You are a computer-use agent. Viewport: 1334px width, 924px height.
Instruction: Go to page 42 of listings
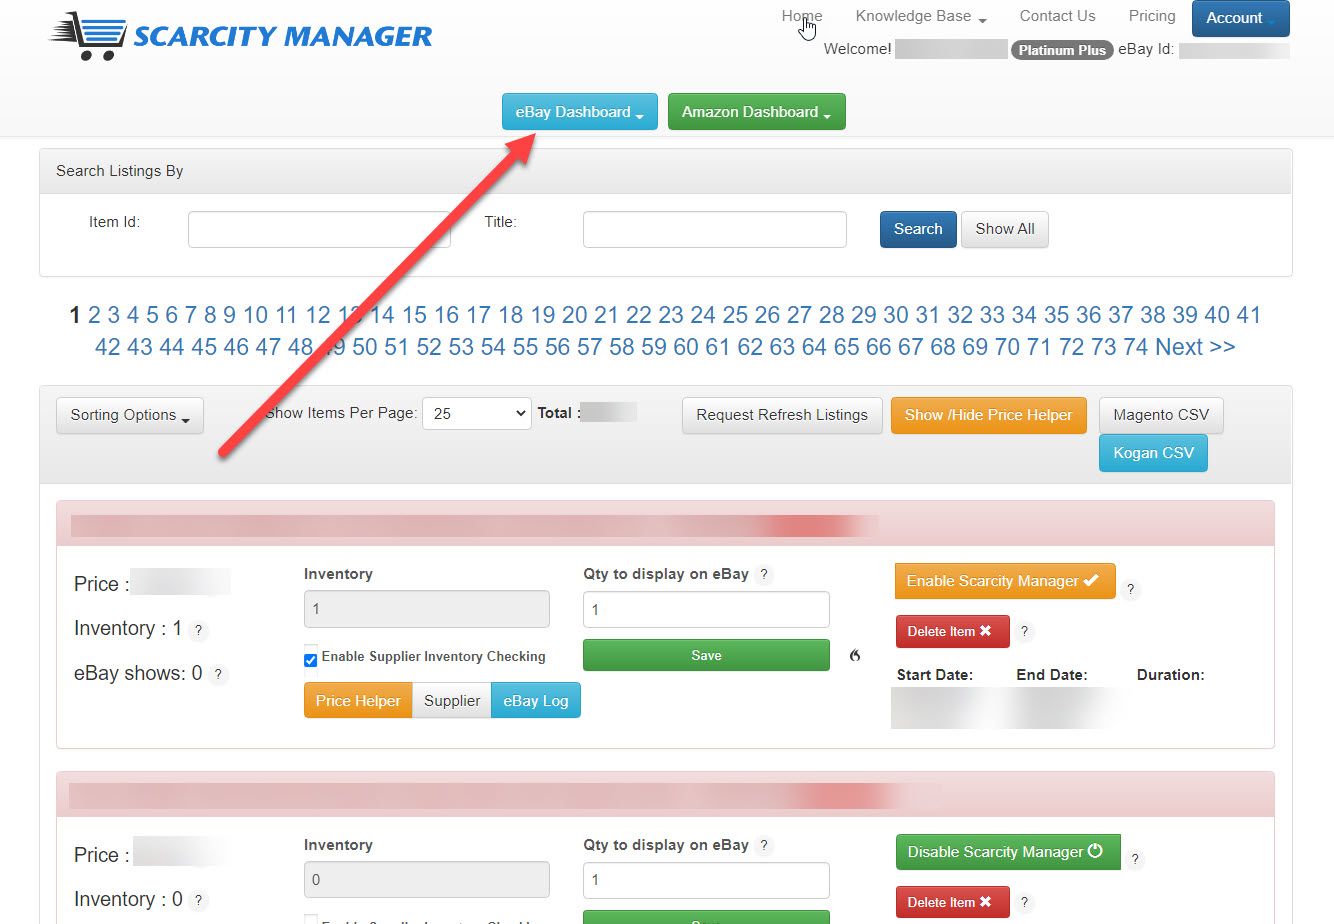coord(108,347)
